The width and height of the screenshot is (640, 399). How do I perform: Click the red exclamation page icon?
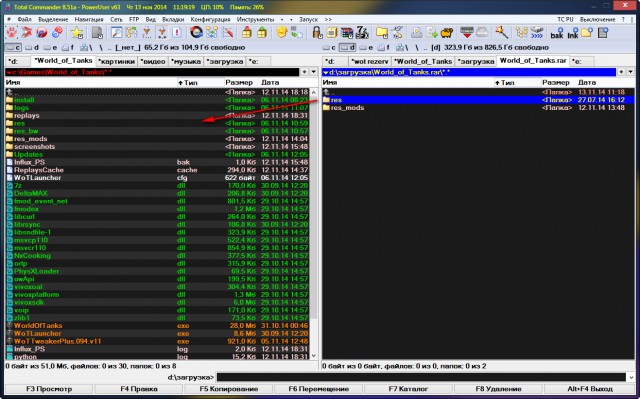tap(177, 33)
